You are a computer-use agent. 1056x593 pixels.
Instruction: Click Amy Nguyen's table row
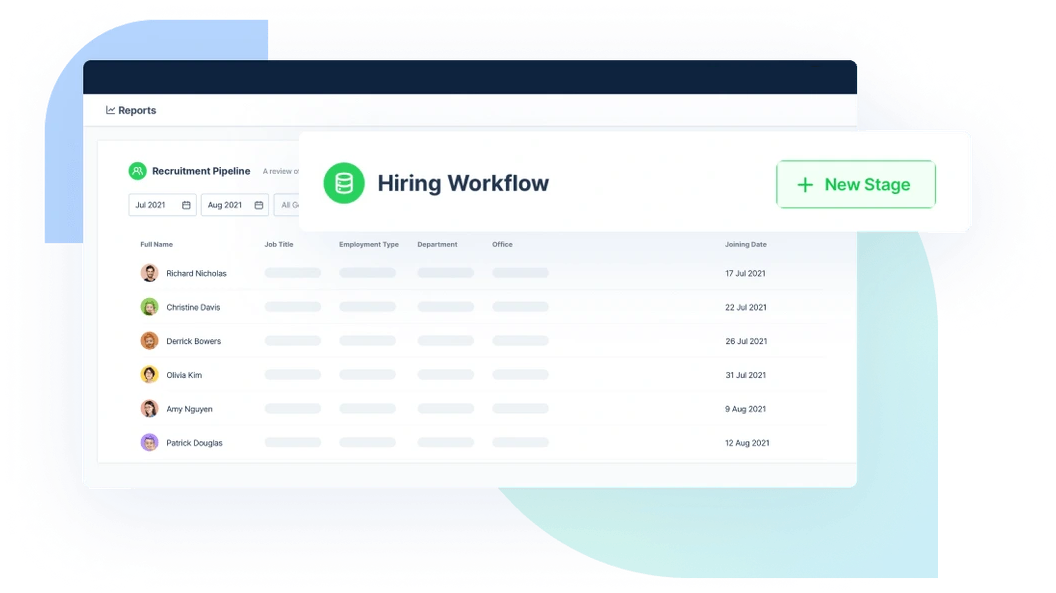pos(450,409)
